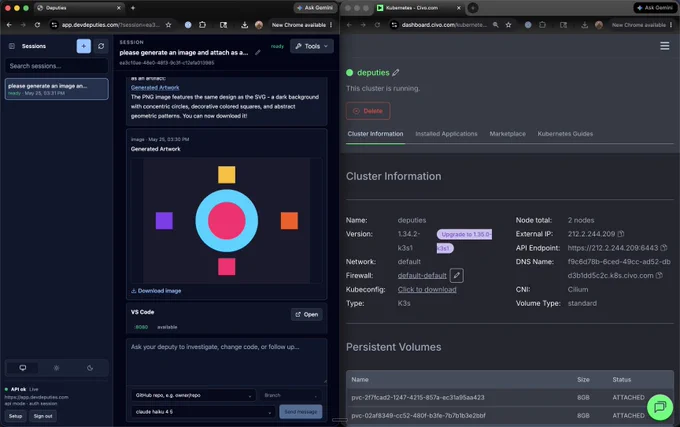Open the claude haiku 4.5 model dropdown
680x427 pixels.
[x=203, y=412]
